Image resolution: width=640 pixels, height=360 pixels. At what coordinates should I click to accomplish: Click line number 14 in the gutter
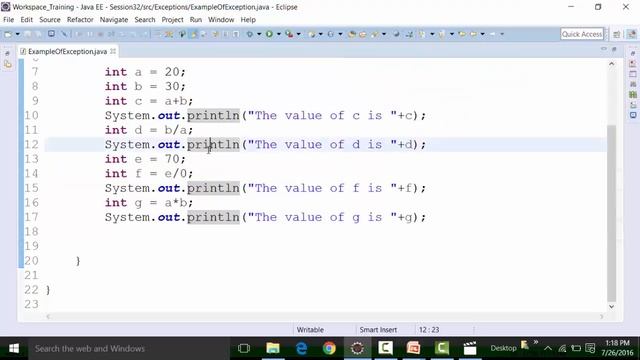point(31,173)
